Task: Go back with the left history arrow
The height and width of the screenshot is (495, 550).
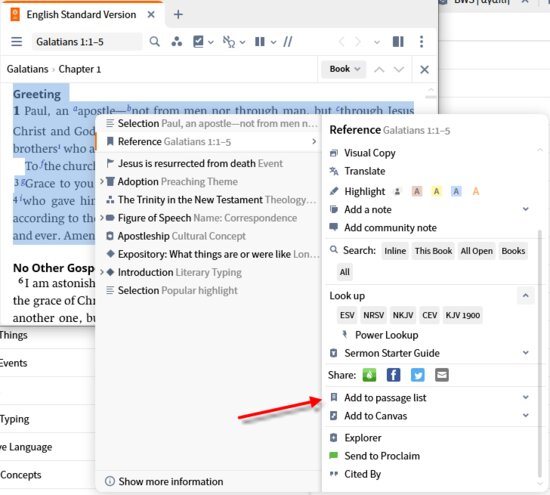Action: (x=341, y=42)
